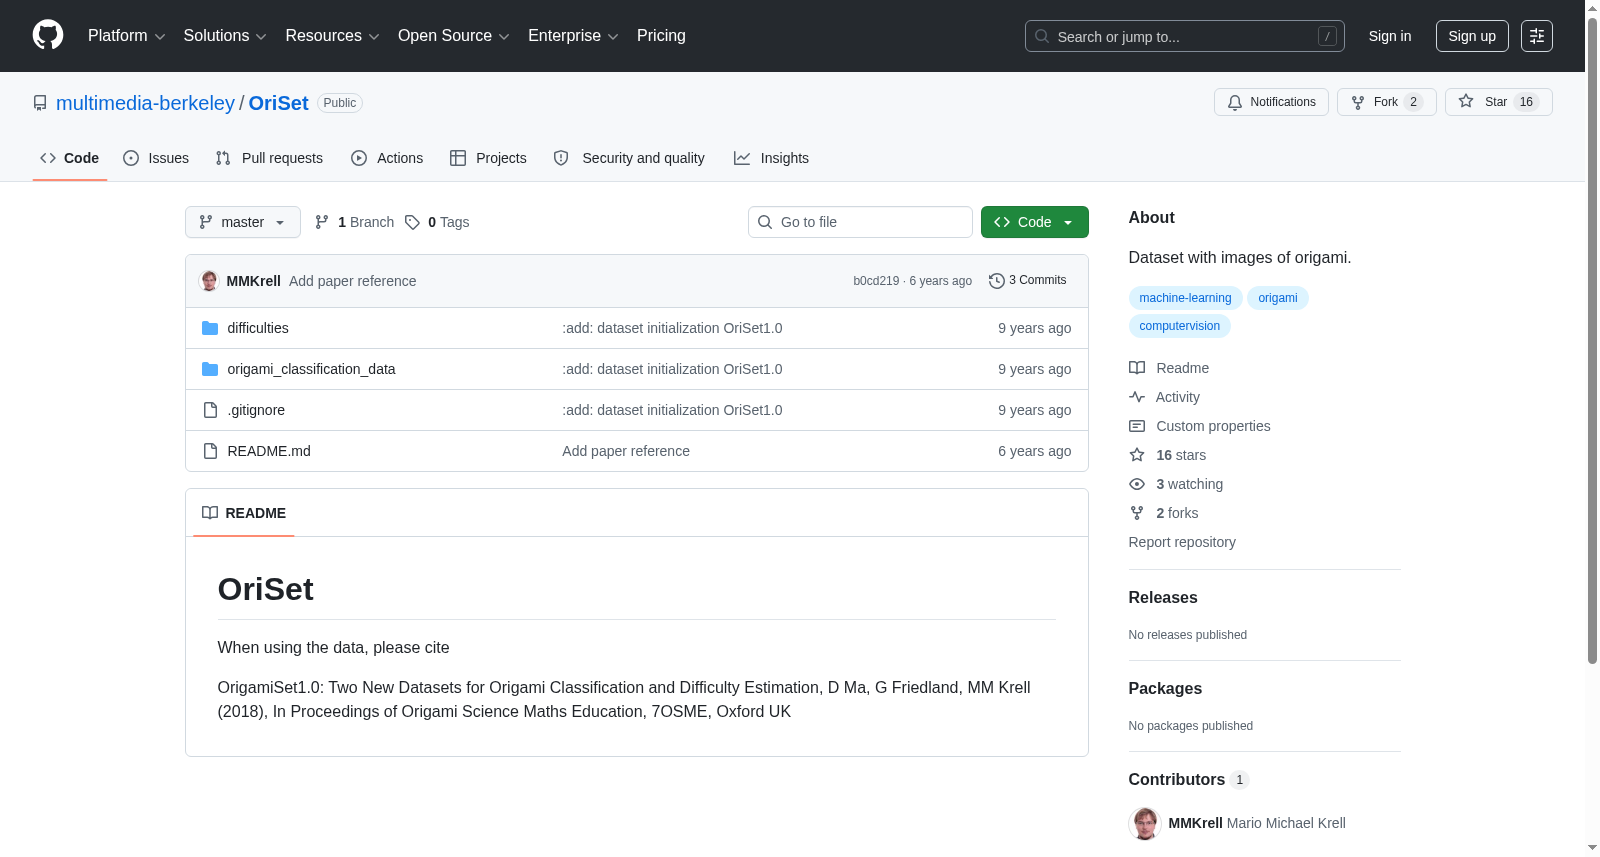The height and width of the screenshot is (857, 1600).
Task: Click the GitHub logo icon
Action: [48, 36]
